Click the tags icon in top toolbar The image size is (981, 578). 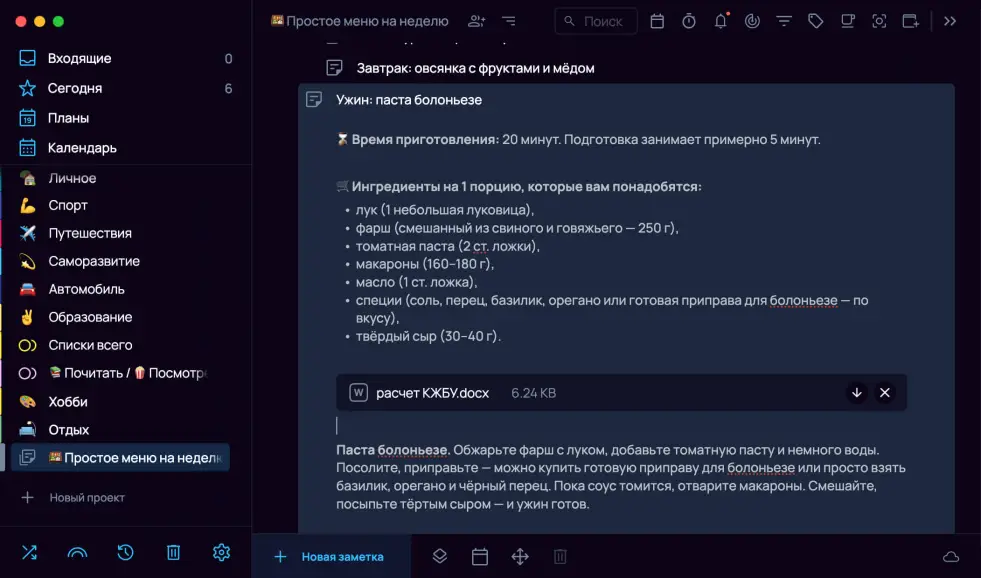tap(816, 21)
